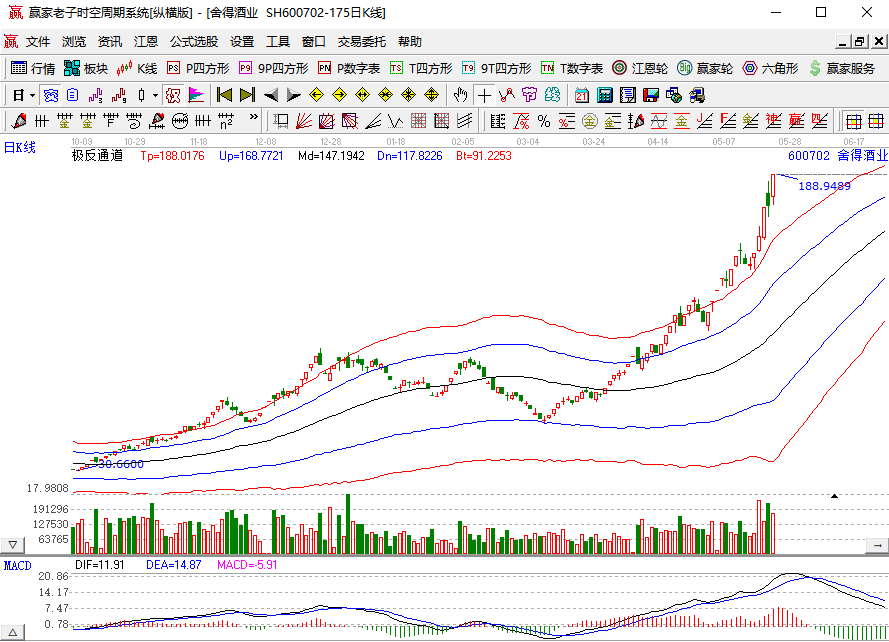The width and height of the screenshot is (889, 642).
Task: Open the 六角形 hexagon tool
Action: coord(770,69)
